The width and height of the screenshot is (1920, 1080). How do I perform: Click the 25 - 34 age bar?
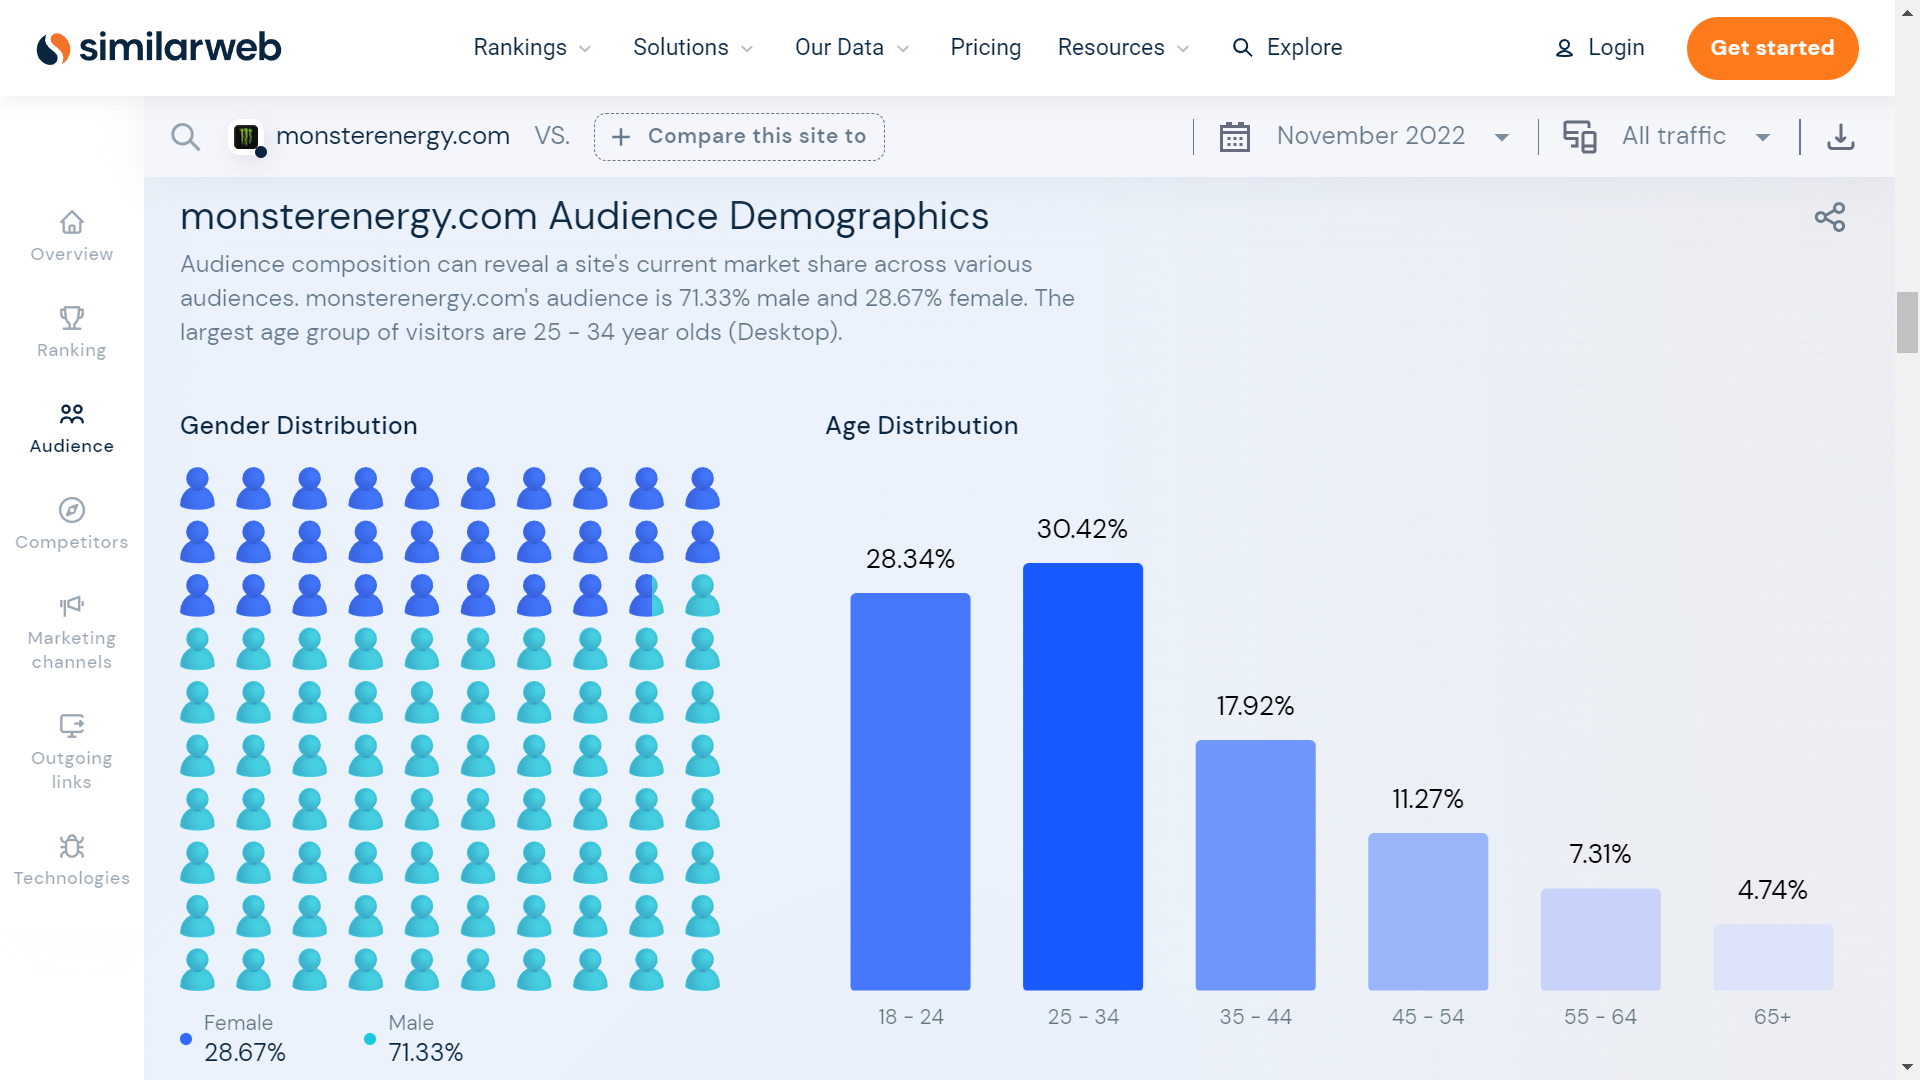pyautogui.click(x=1083, y=777)
